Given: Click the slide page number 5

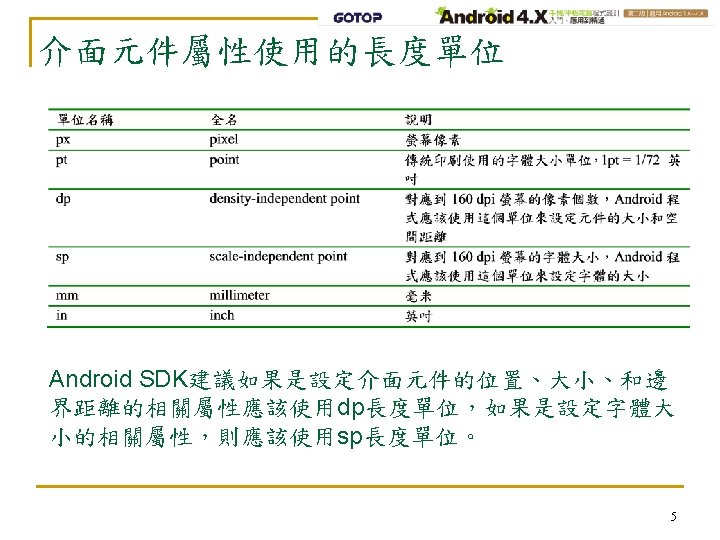Looking at the screenshot, I should point(673,516).
